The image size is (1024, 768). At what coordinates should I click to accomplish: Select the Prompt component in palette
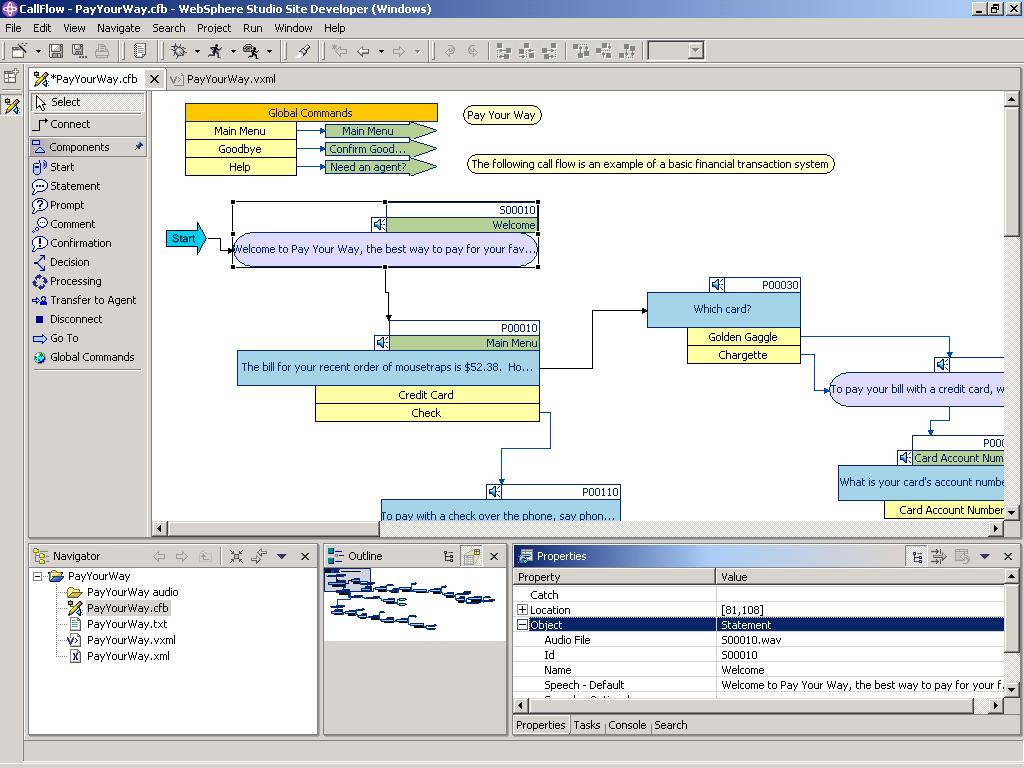[x=66, y=205]
